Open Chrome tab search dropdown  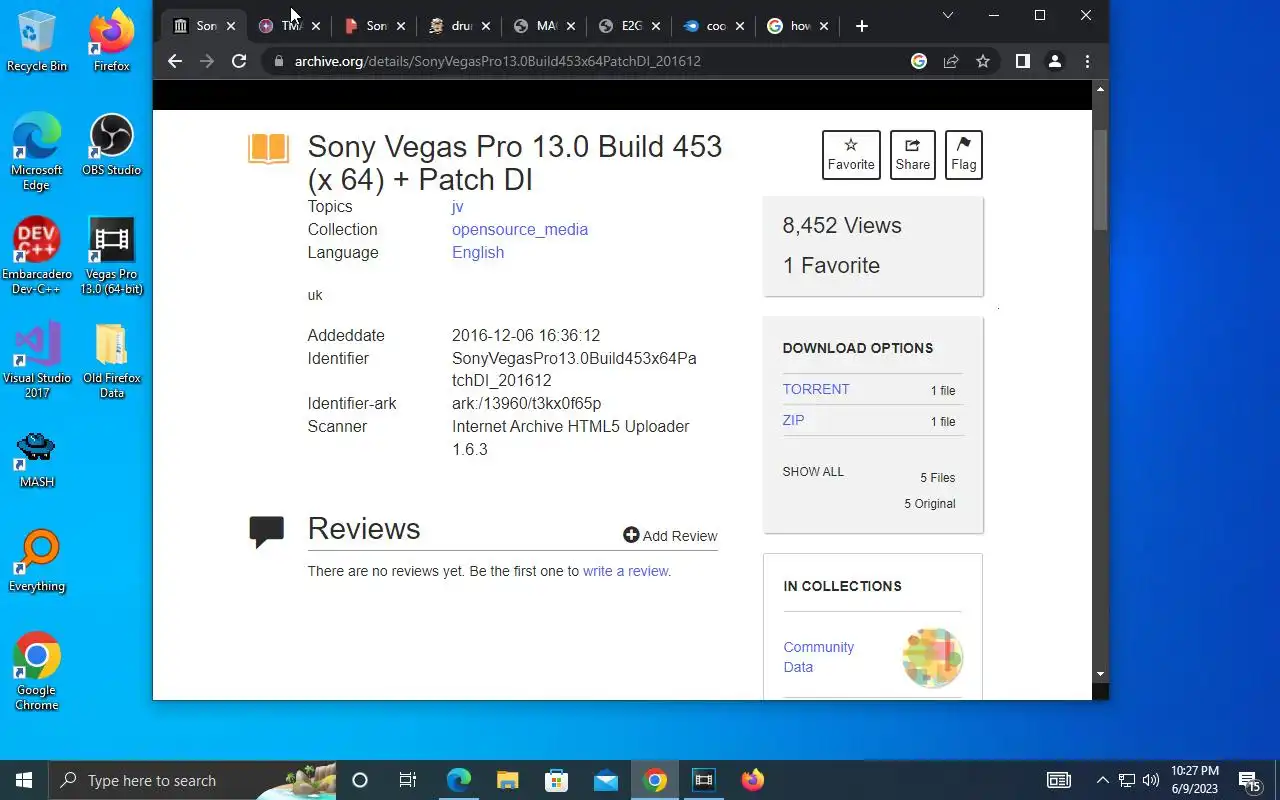click(x=948, y=15)
